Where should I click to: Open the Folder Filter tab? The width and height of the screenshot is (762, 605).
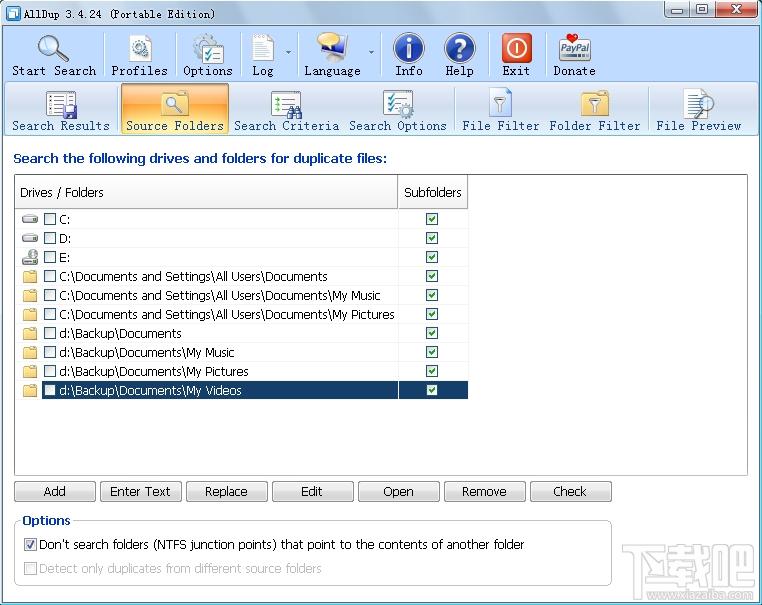595,109
